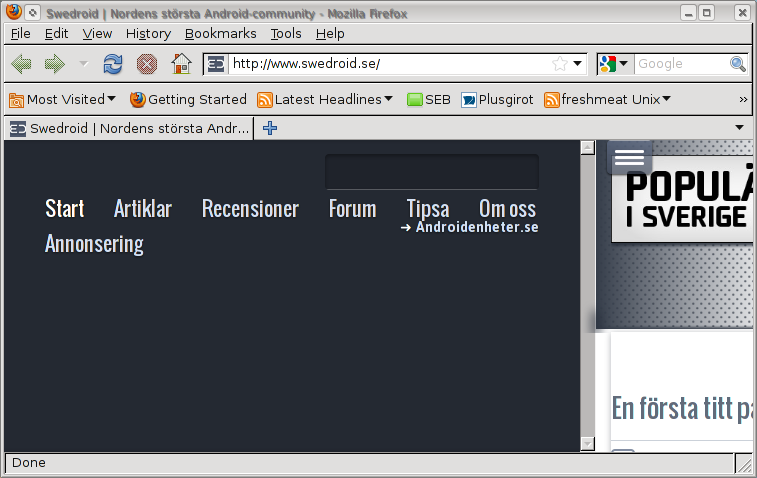Click the Swedroid tab favicon
Image resolution: width=757 pixels, height=478 pixels.
coord(18,128)
